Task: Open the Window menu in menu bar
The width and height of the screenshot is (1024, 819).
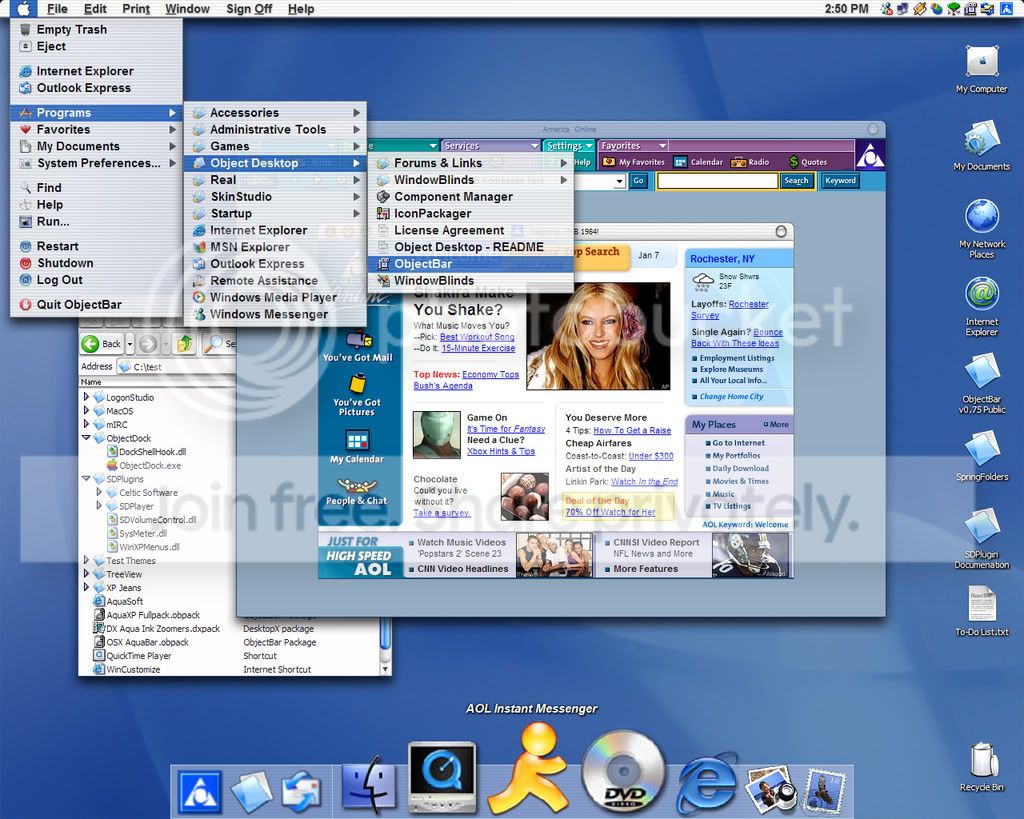Action: point(187,8)
